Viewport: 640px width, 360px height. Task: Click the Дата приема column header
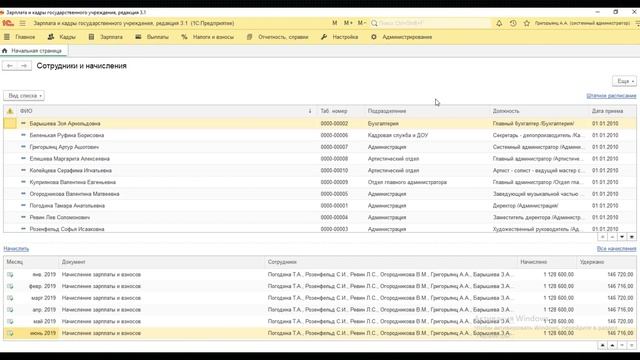(x=612, y=111)
